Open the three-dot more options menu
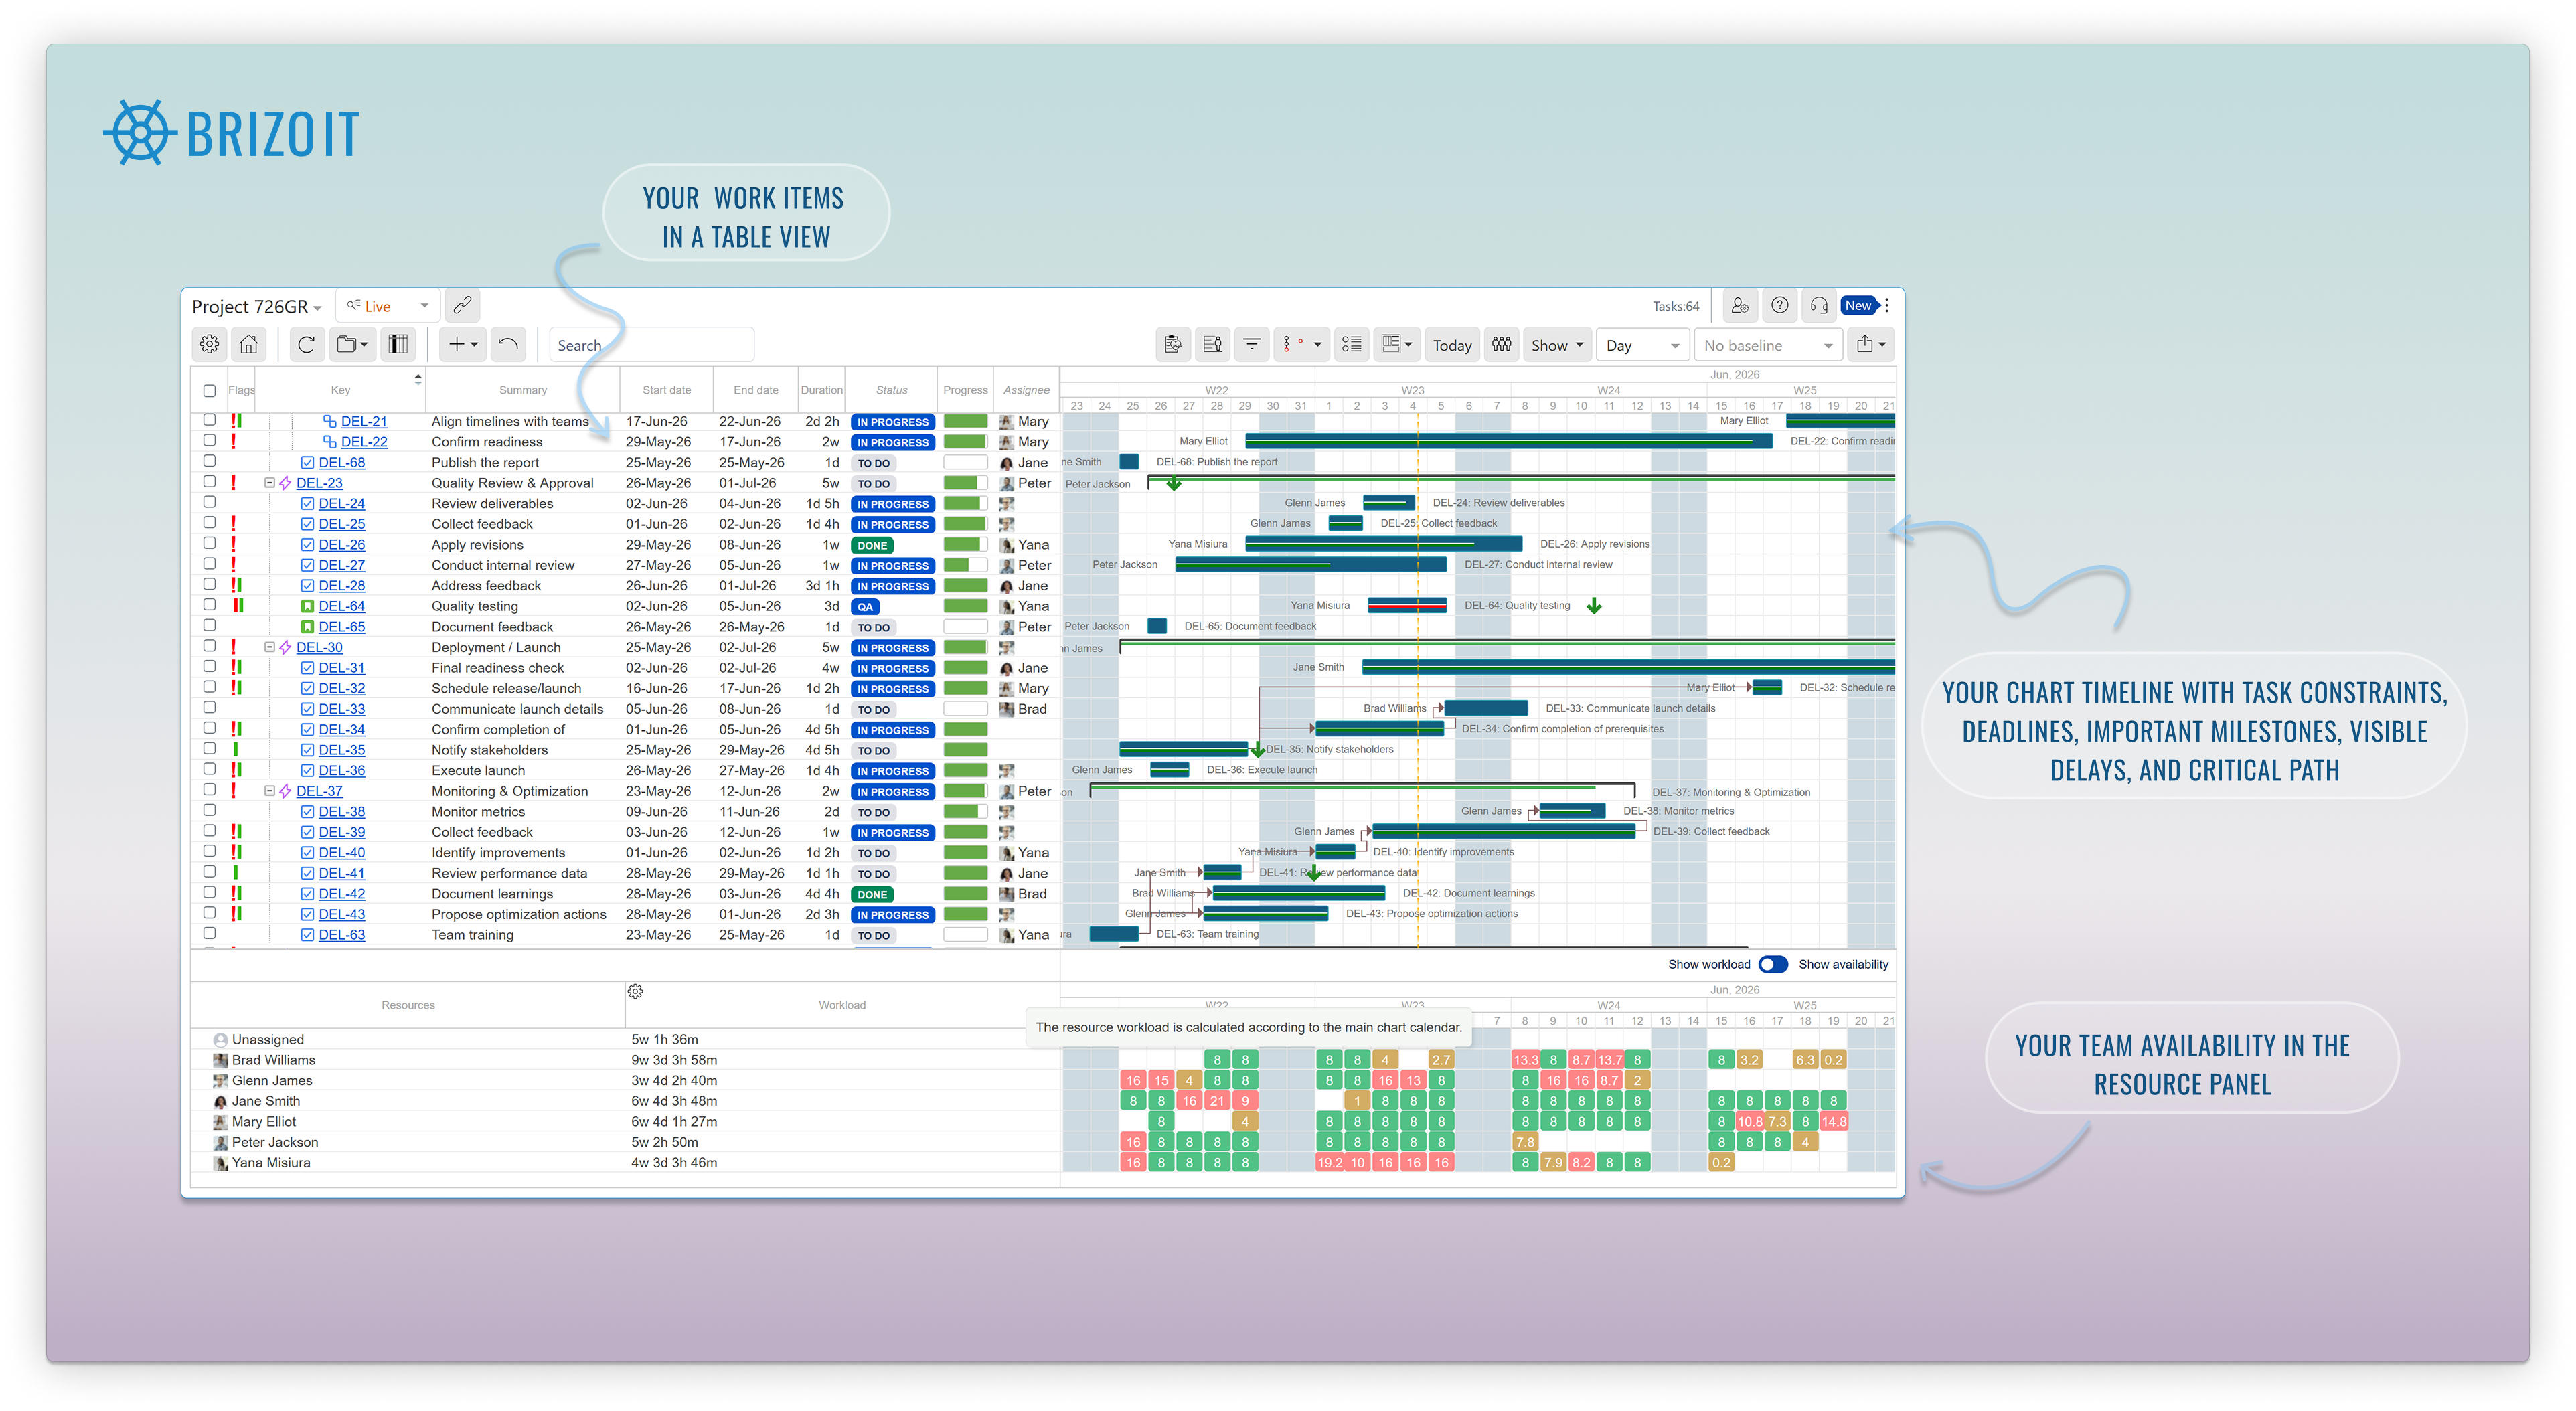Image resolution: width=2576 pixels, height=1411 pixels. tap(1887, 306)
